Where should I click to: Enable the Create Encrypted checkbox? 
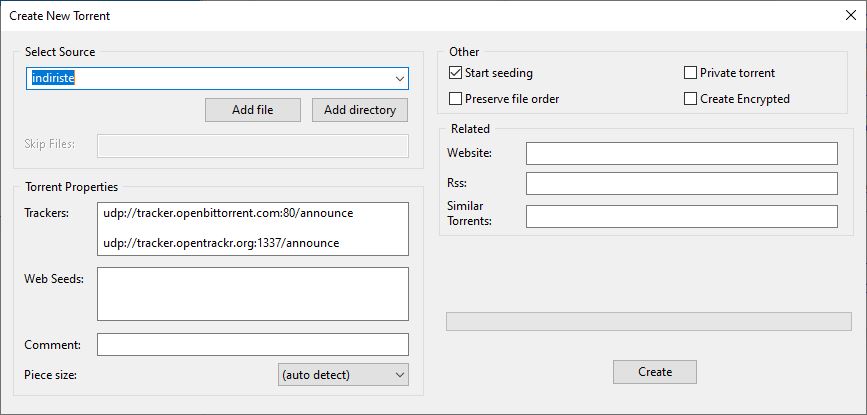690,99
